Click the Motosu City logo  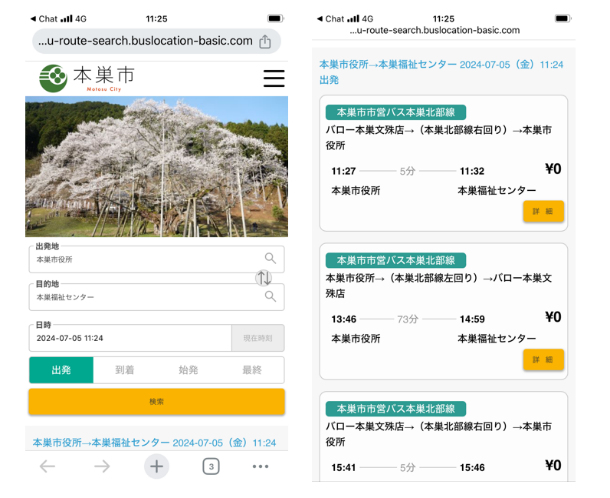tap(87, 78)
